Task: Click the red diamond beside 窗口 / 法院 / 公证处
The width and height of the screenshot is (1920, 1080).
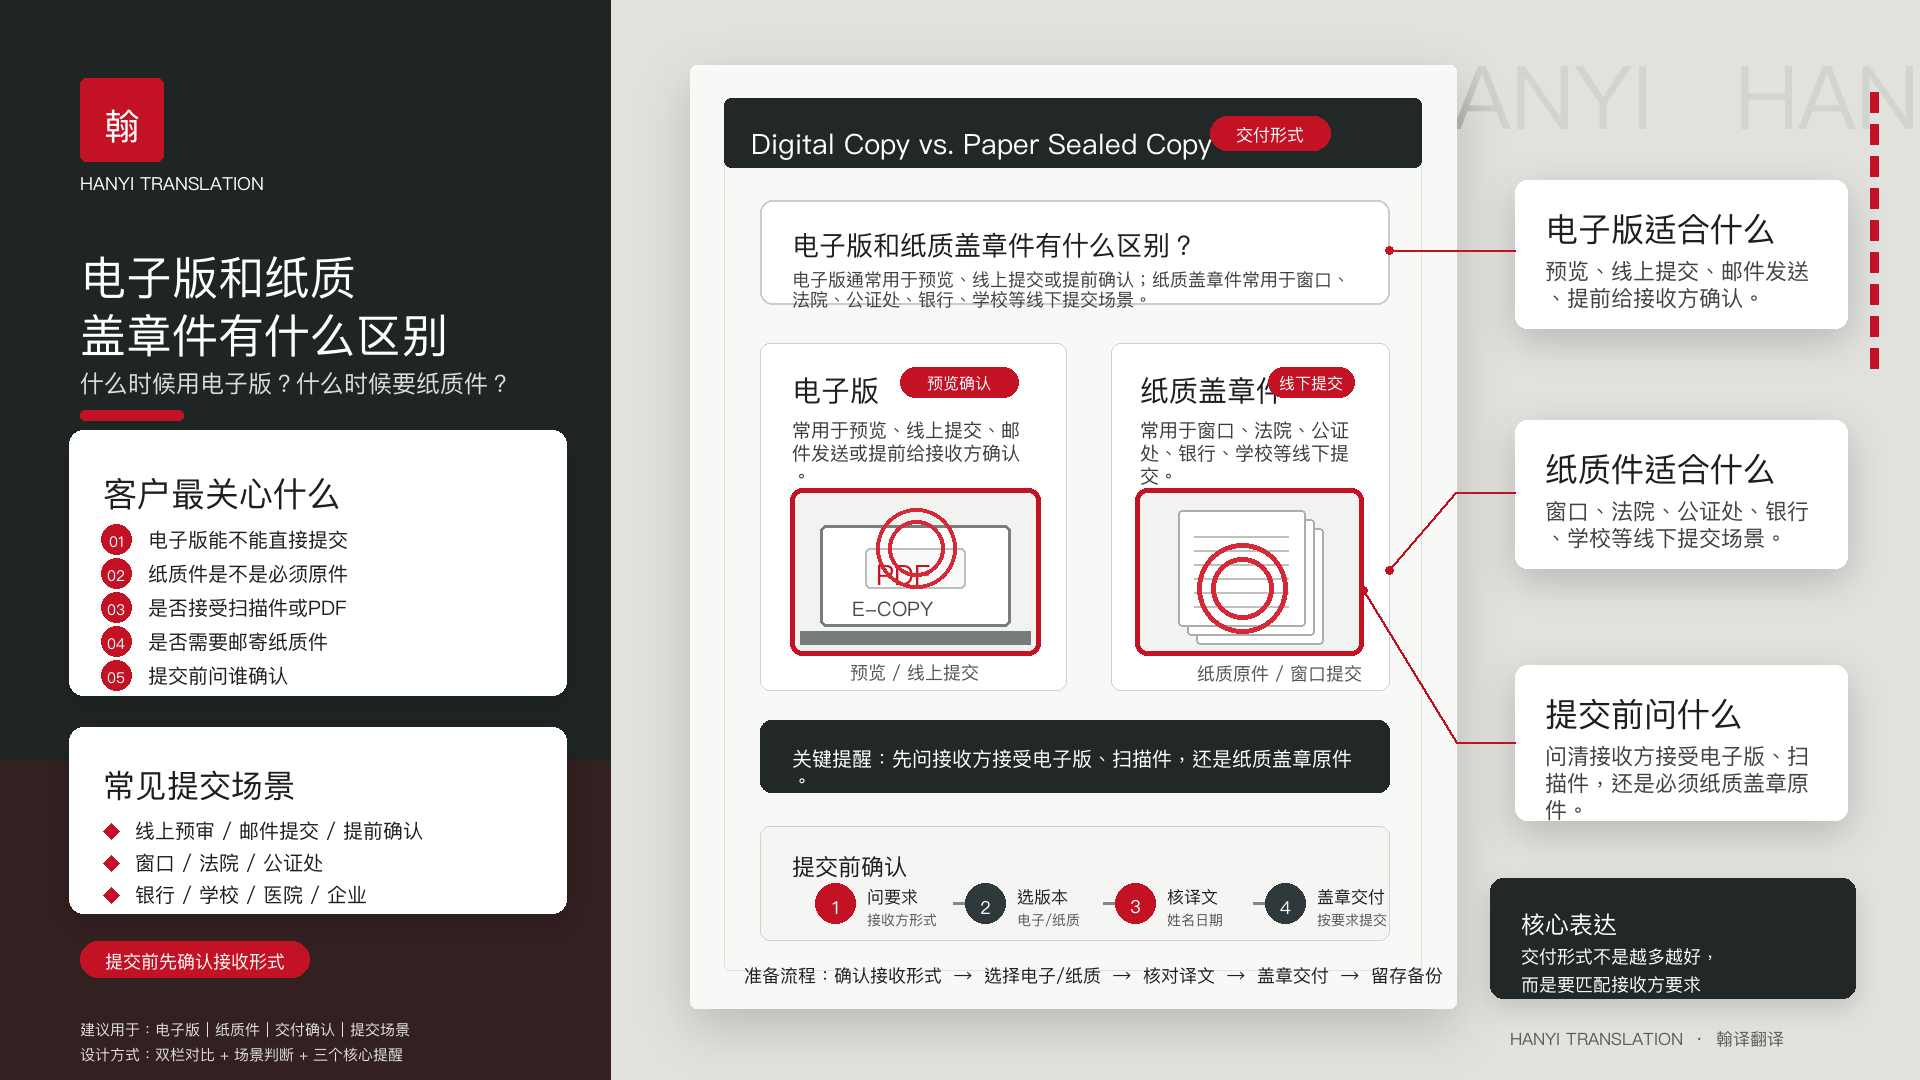Action: (112, 862)
